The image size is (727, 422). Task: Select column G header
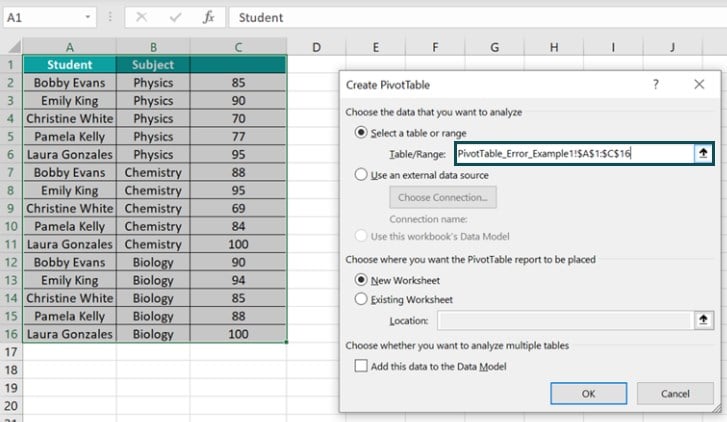pyautogui.click(x=494, y=47)
